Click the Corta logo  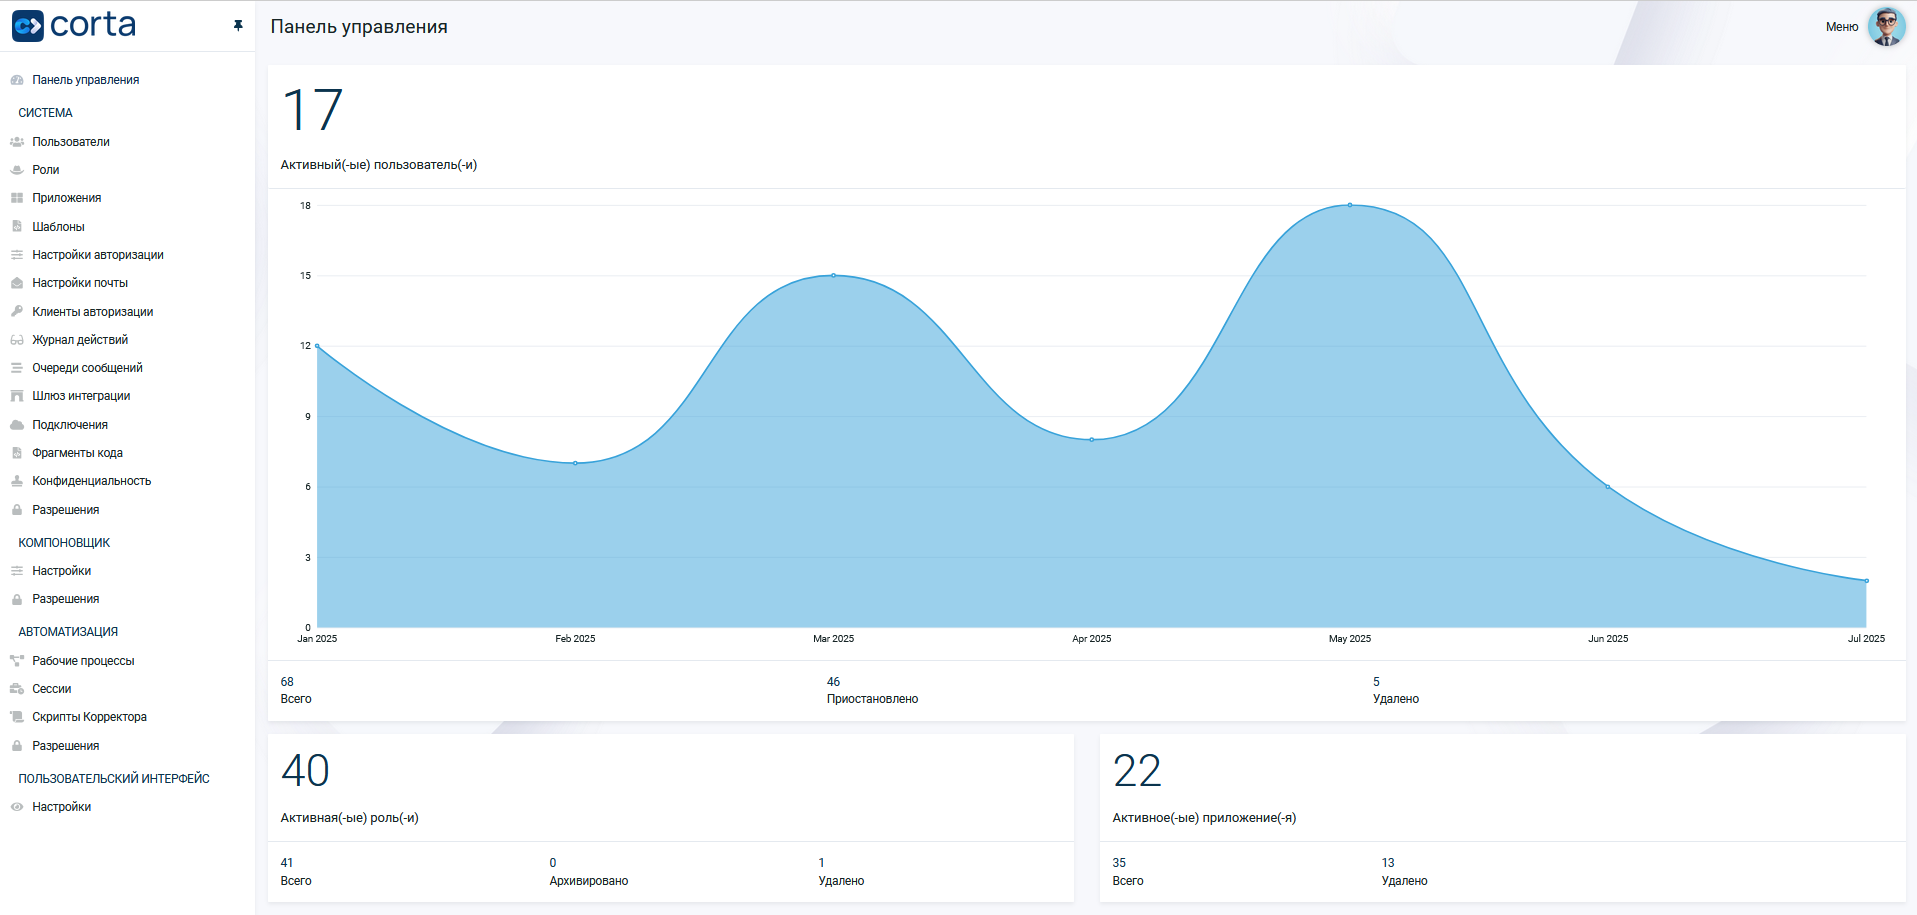[x=74, y=25]
